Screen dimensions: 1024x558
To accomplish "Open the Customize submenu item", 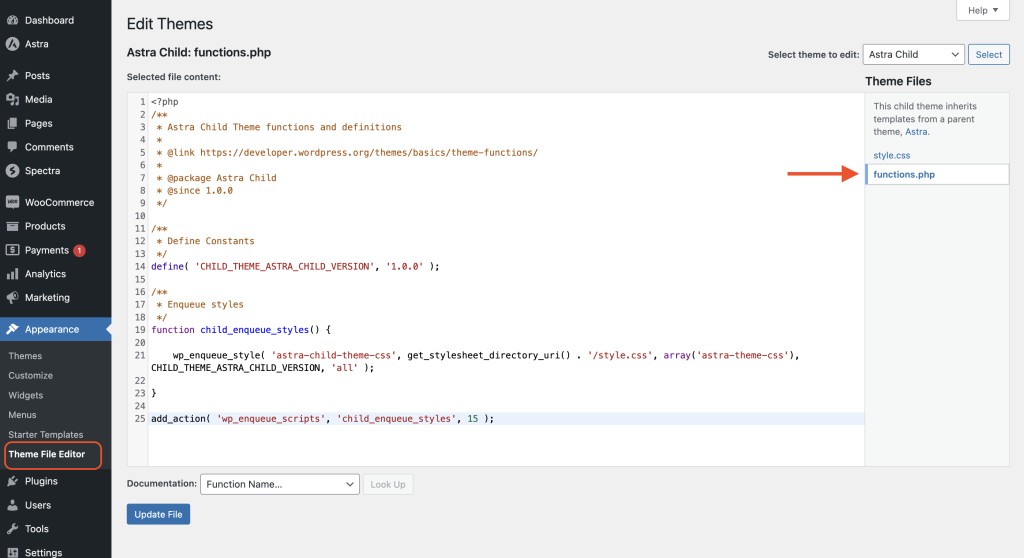I will click(x=31, y=376).
